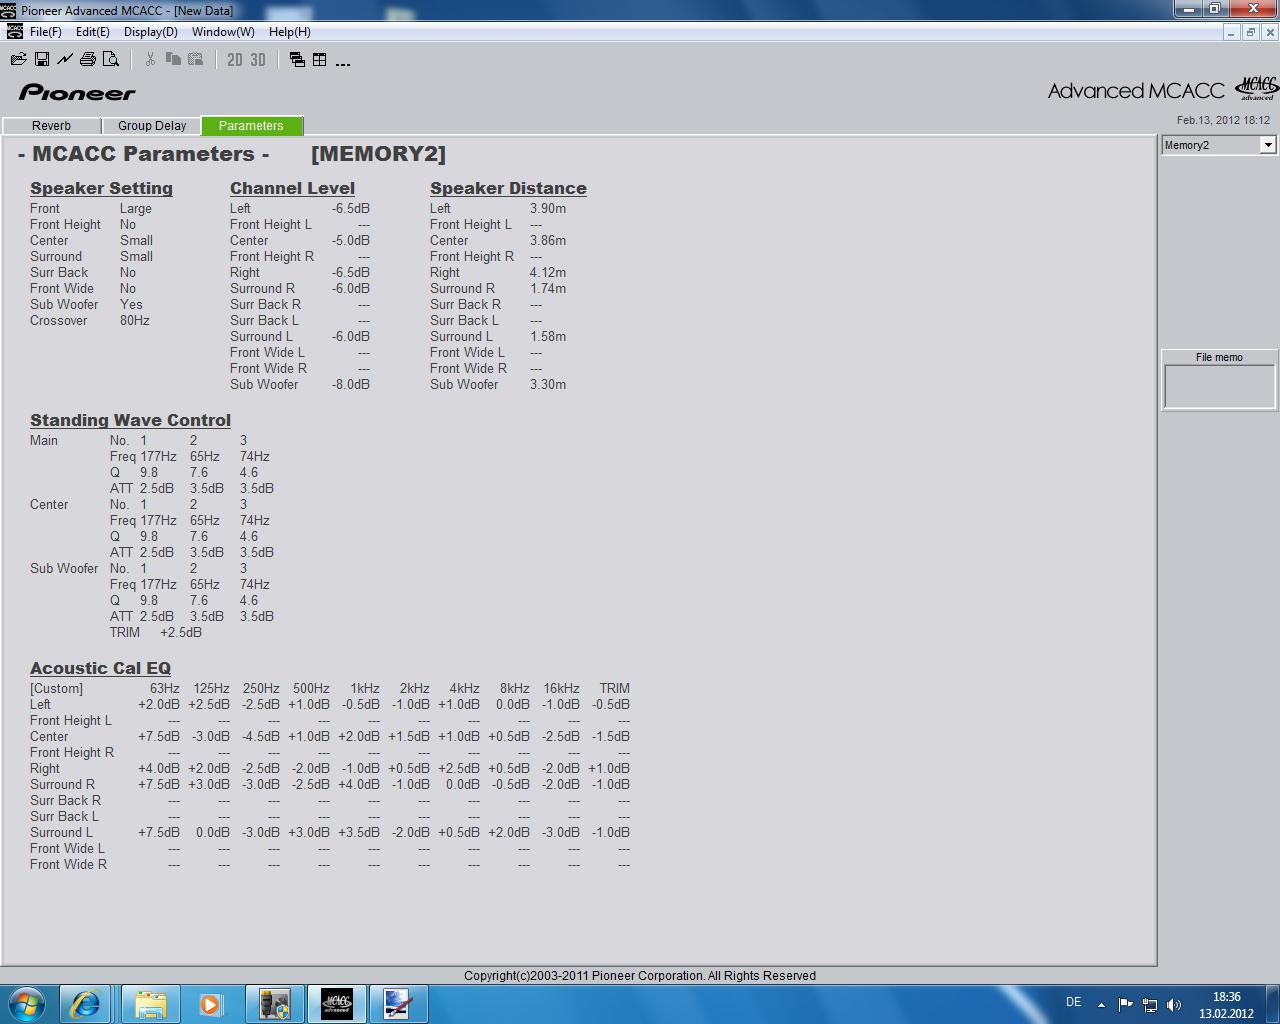Image resolution: width=1280 pixels, height=1024 pixels.
Task: Switch to 2D display mode
Action: pos(235,60)
